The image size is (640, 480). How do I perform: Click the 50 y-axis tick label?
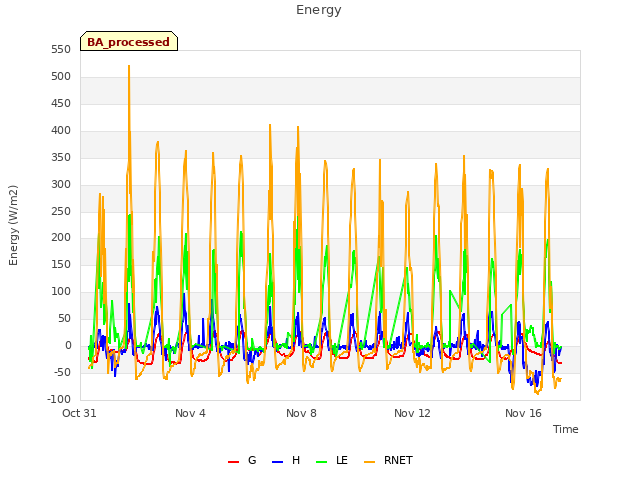point(64,319)
